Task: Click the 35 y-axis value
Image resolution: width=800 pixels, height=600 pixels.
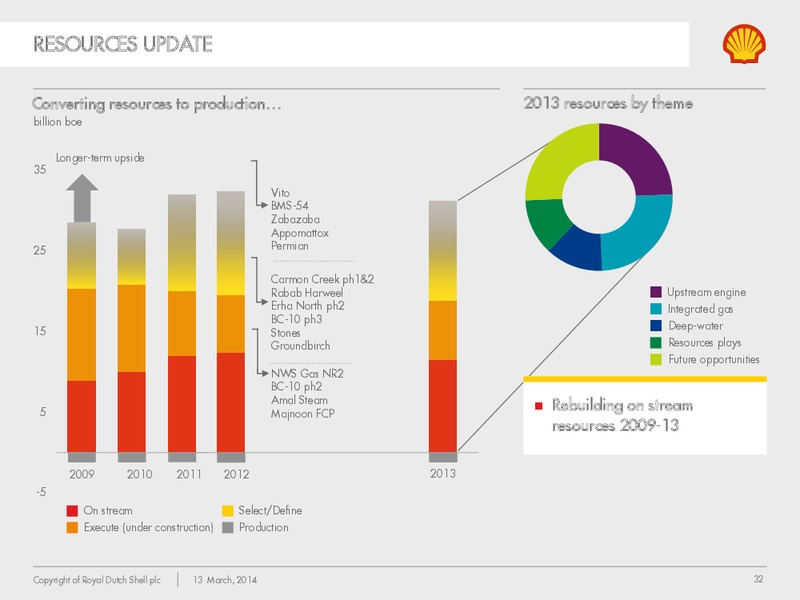Action: pos(40,170)
